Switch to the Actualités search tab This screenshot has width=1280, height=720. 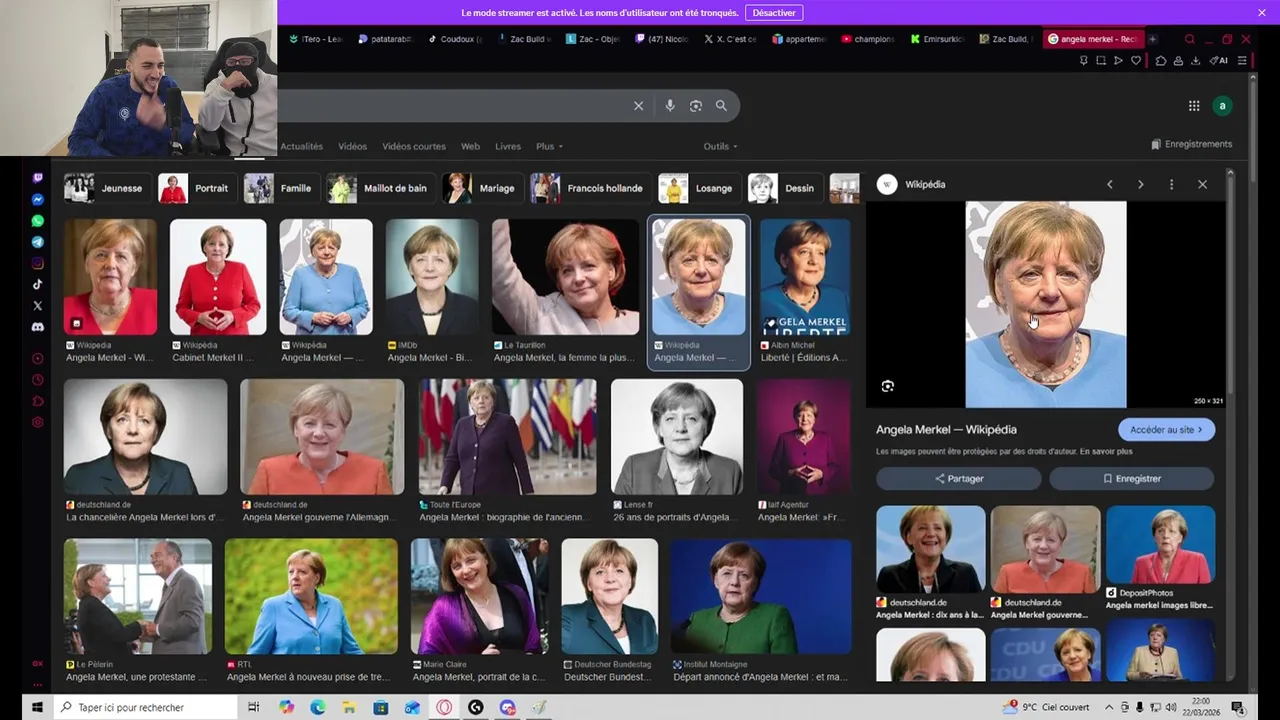[x=301, y=146]
